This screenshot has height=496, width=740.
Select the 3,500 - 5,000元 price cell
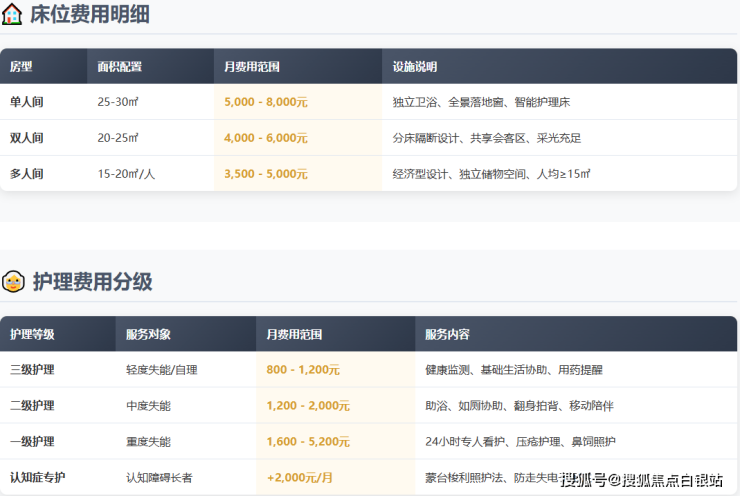[266, 174]
